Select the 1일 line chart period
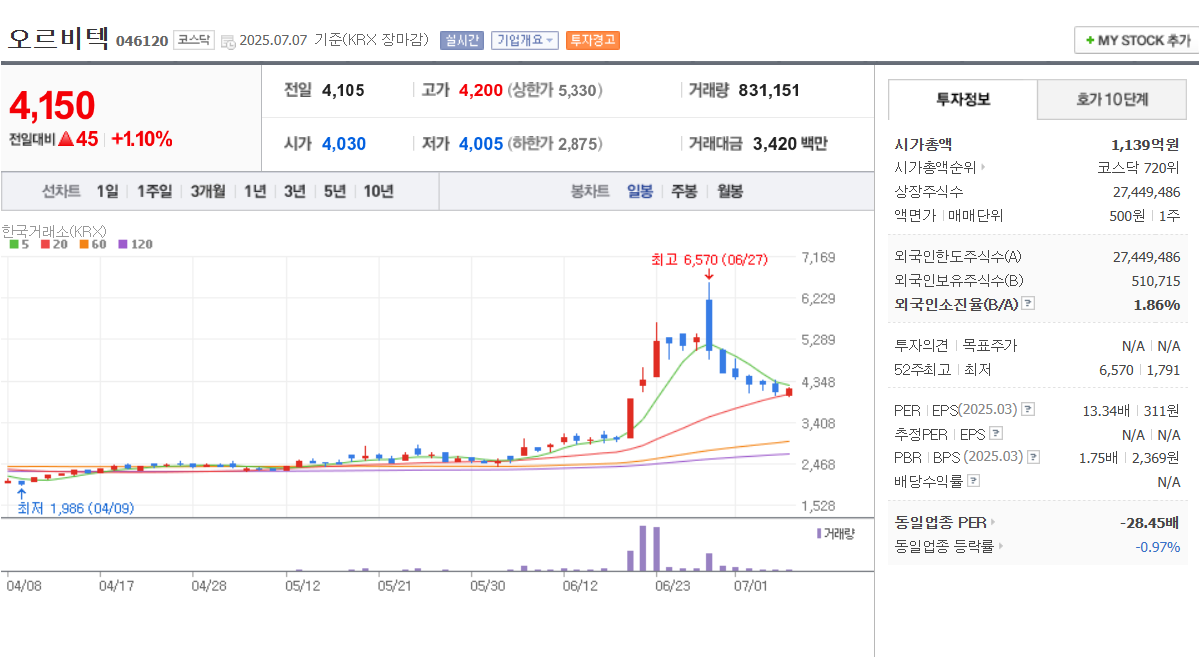This screenshot has width=1199, height=657. [107, 191]
